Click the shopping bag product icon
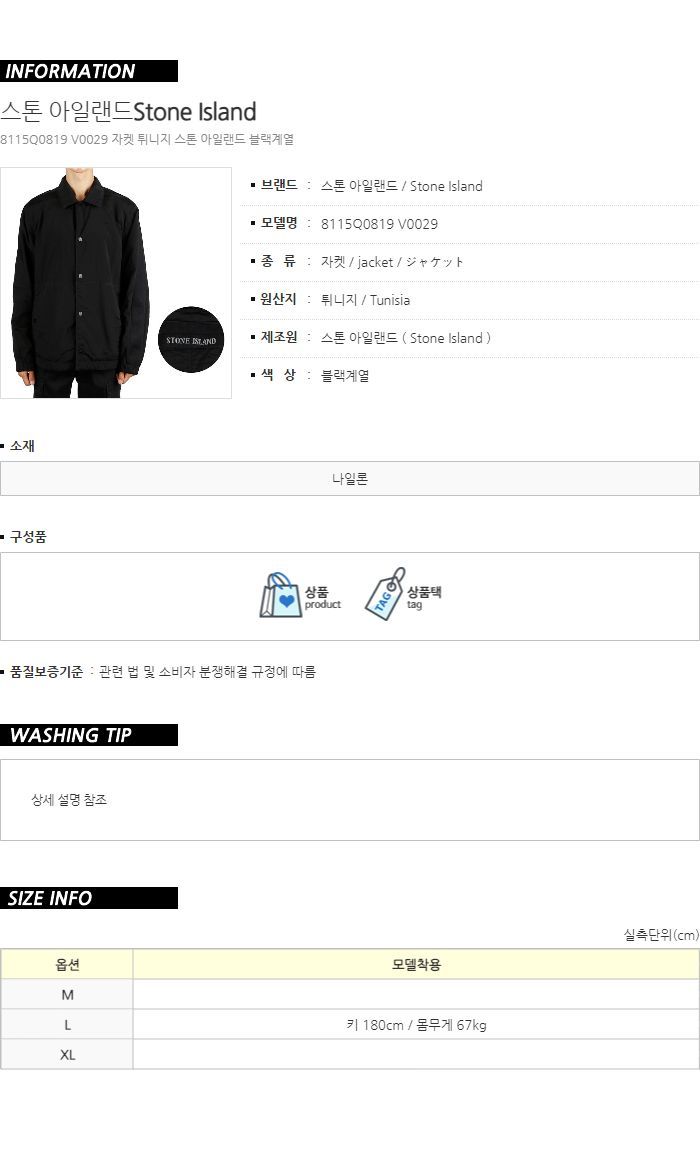This screenshot has width=700, height=1155. [281, 595]
